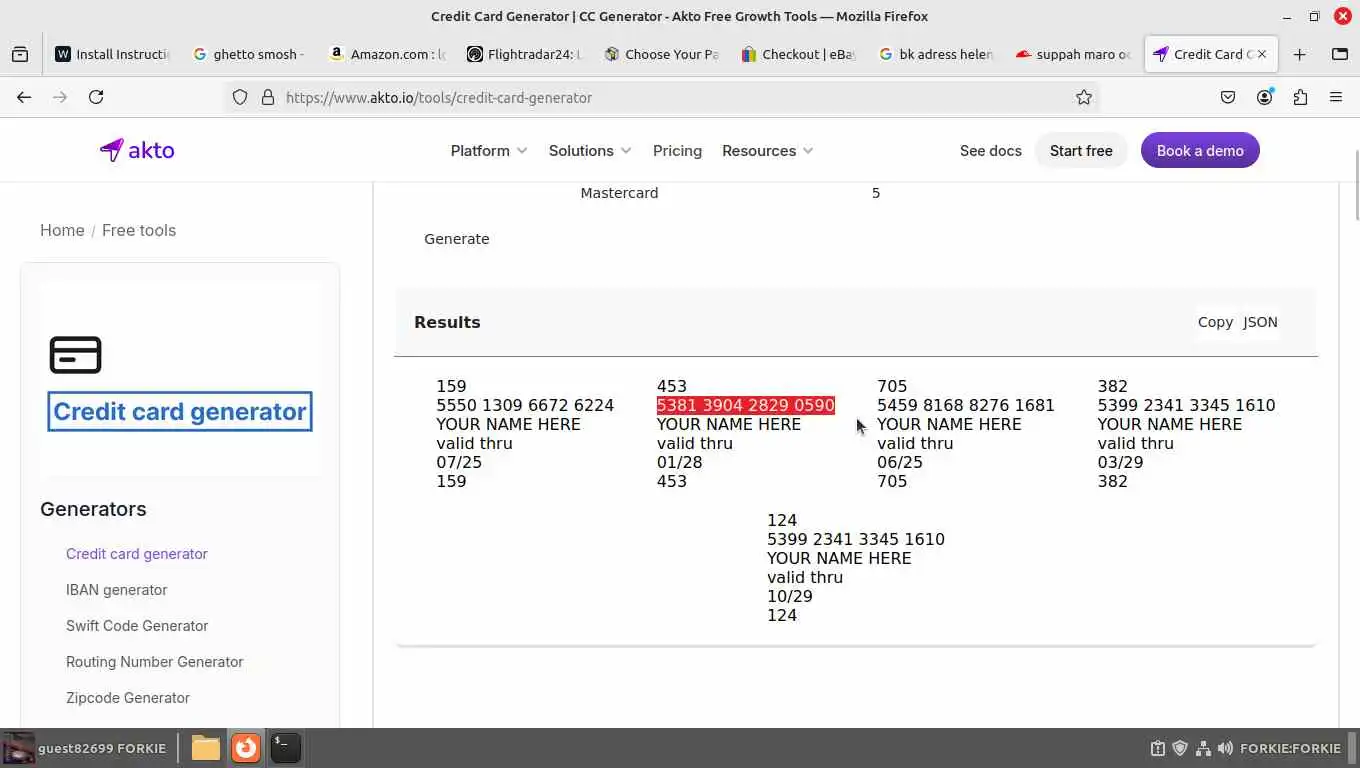Open the file manager in the taskbar
This screenshot has width=1360, height=768.
point(205,748)
